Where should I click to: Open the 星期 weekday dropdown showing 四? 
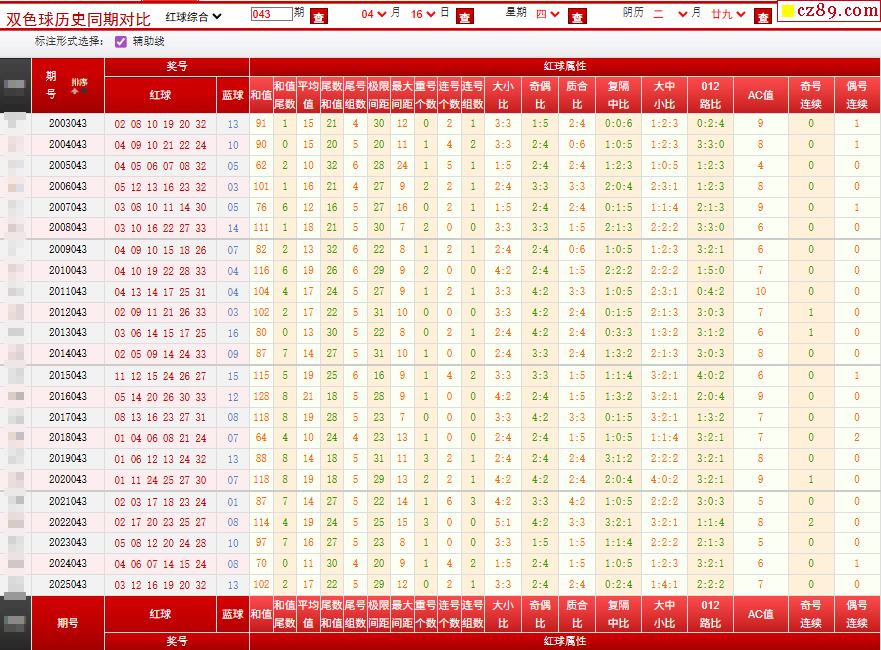(547, 14)
